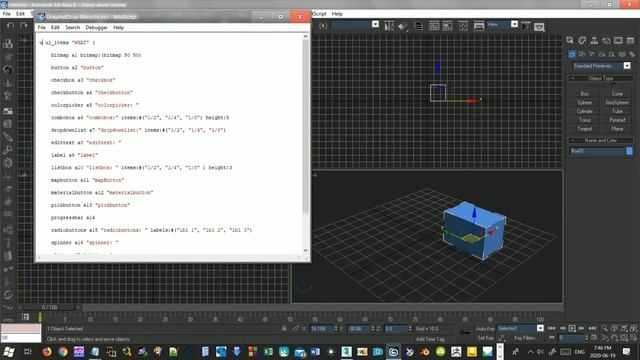The image size is (640, 360).
Task: Click the Tube primitive button
Action: (x=617, y=111)
